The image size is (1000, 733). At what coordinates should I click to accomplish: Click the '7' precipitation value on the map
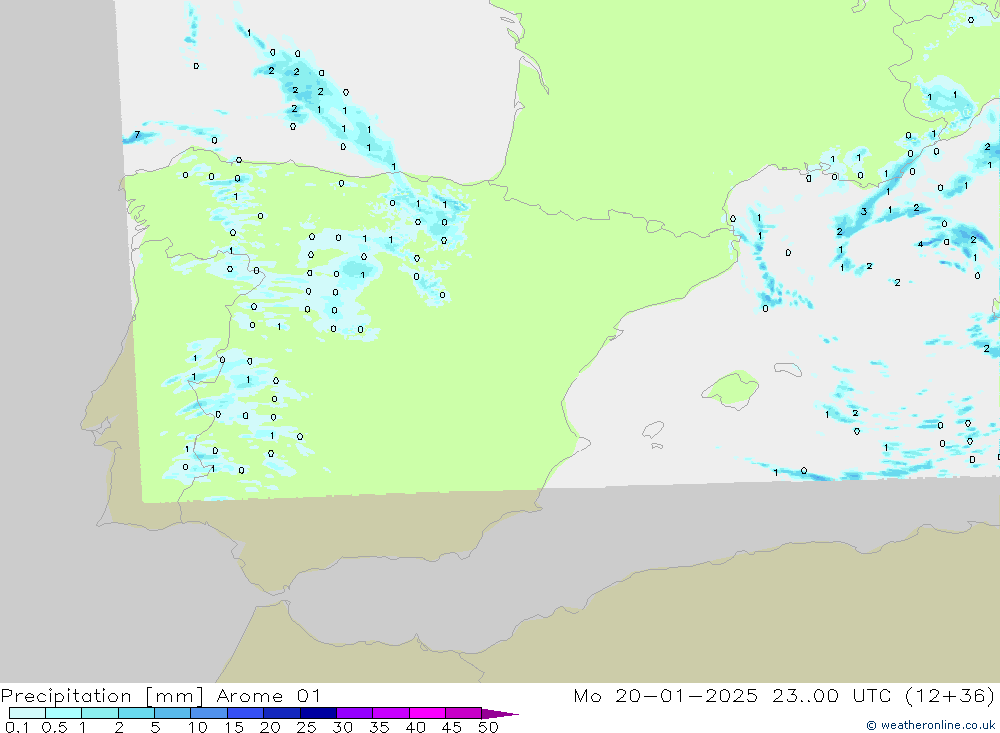click(137, 135)
